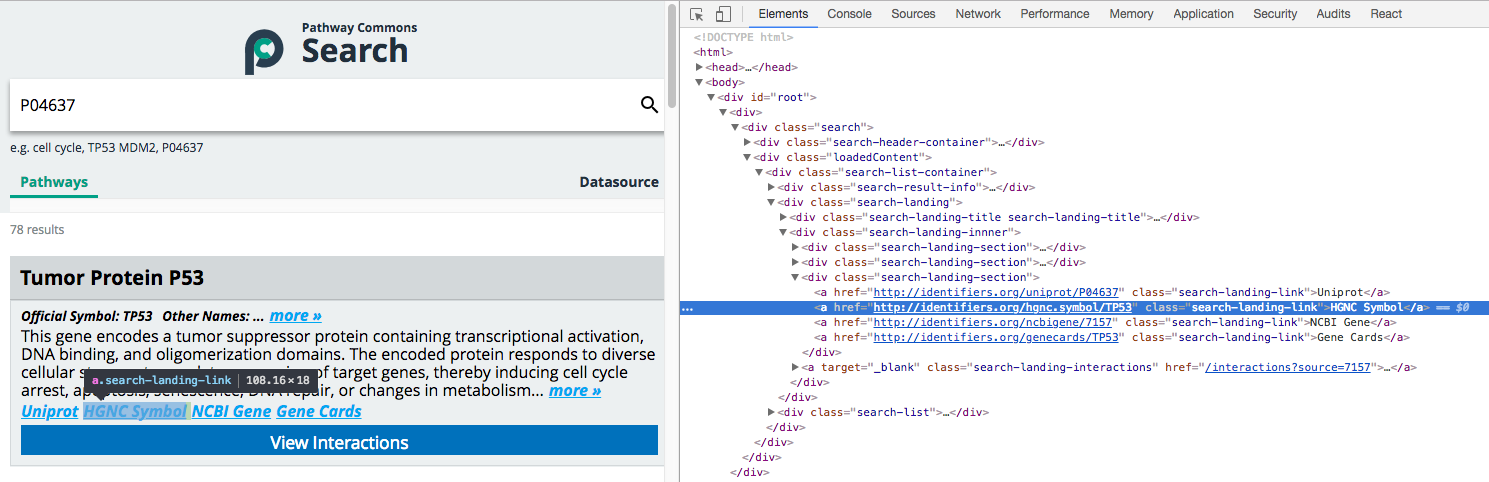This screenshot has height=482, width=1489.
Task: Expand the head element node
Action: coord(699,67)
